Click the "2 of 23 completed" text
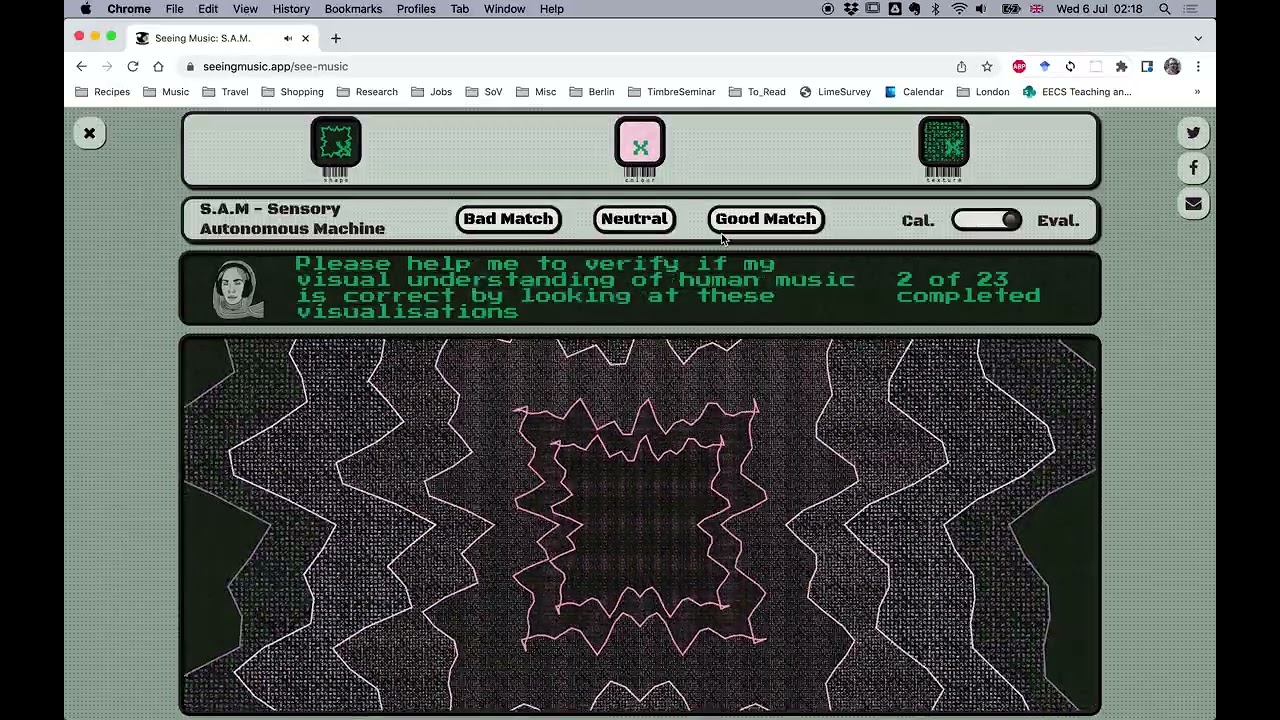The image size is (1280, 720). [968, 287]
